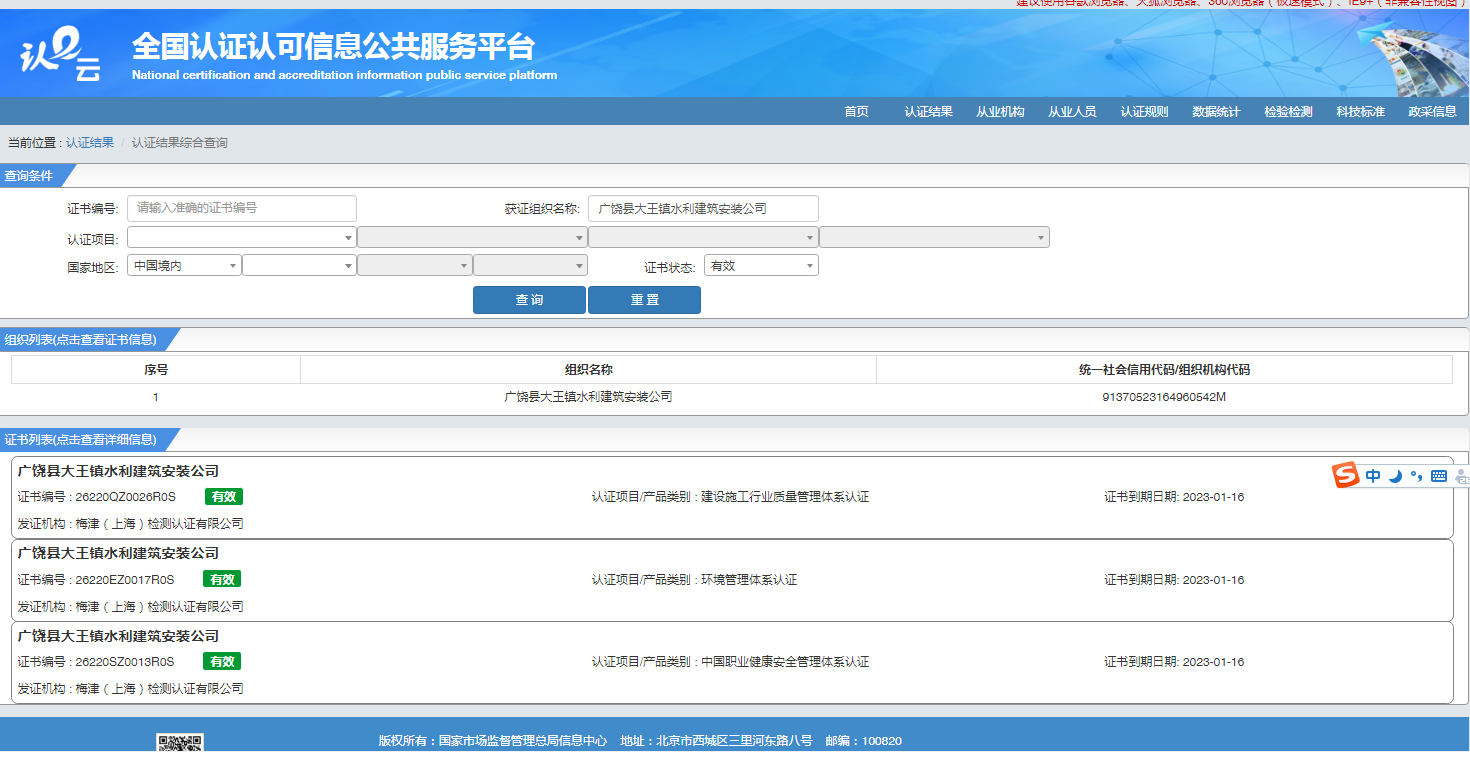Click credit code 91370523164960542M
This screenshot has width=1470, height=757.
(1164, 397)
